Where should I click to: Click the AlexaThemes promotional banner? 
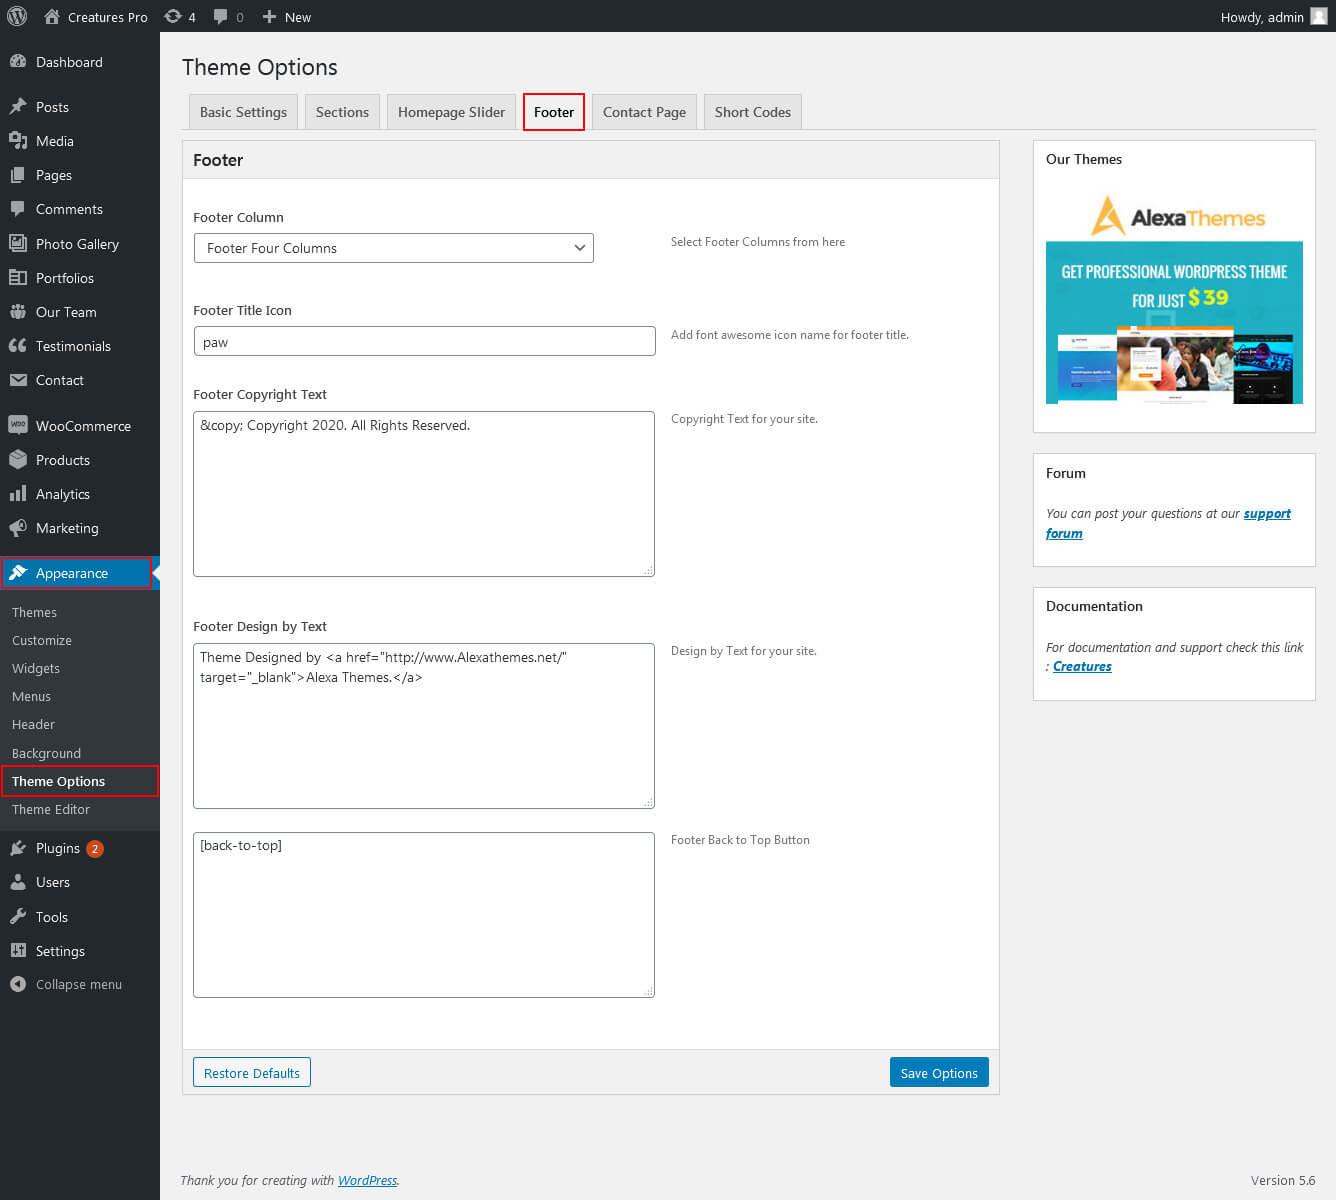point(1174,298)
